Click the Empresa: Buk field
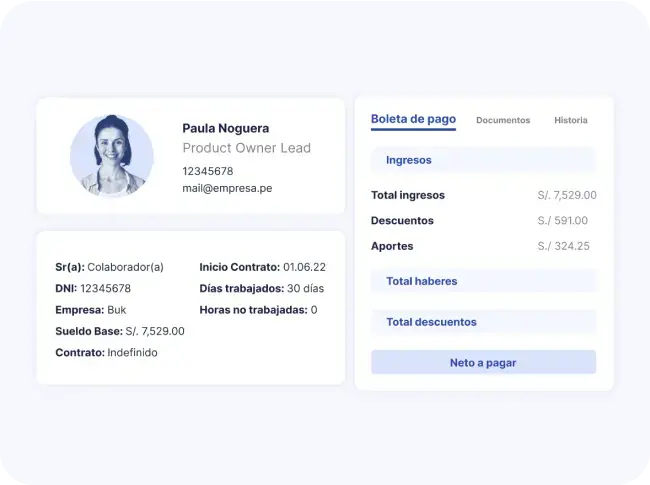The height and width of the screenshot is (485, 650). (91, 310)
